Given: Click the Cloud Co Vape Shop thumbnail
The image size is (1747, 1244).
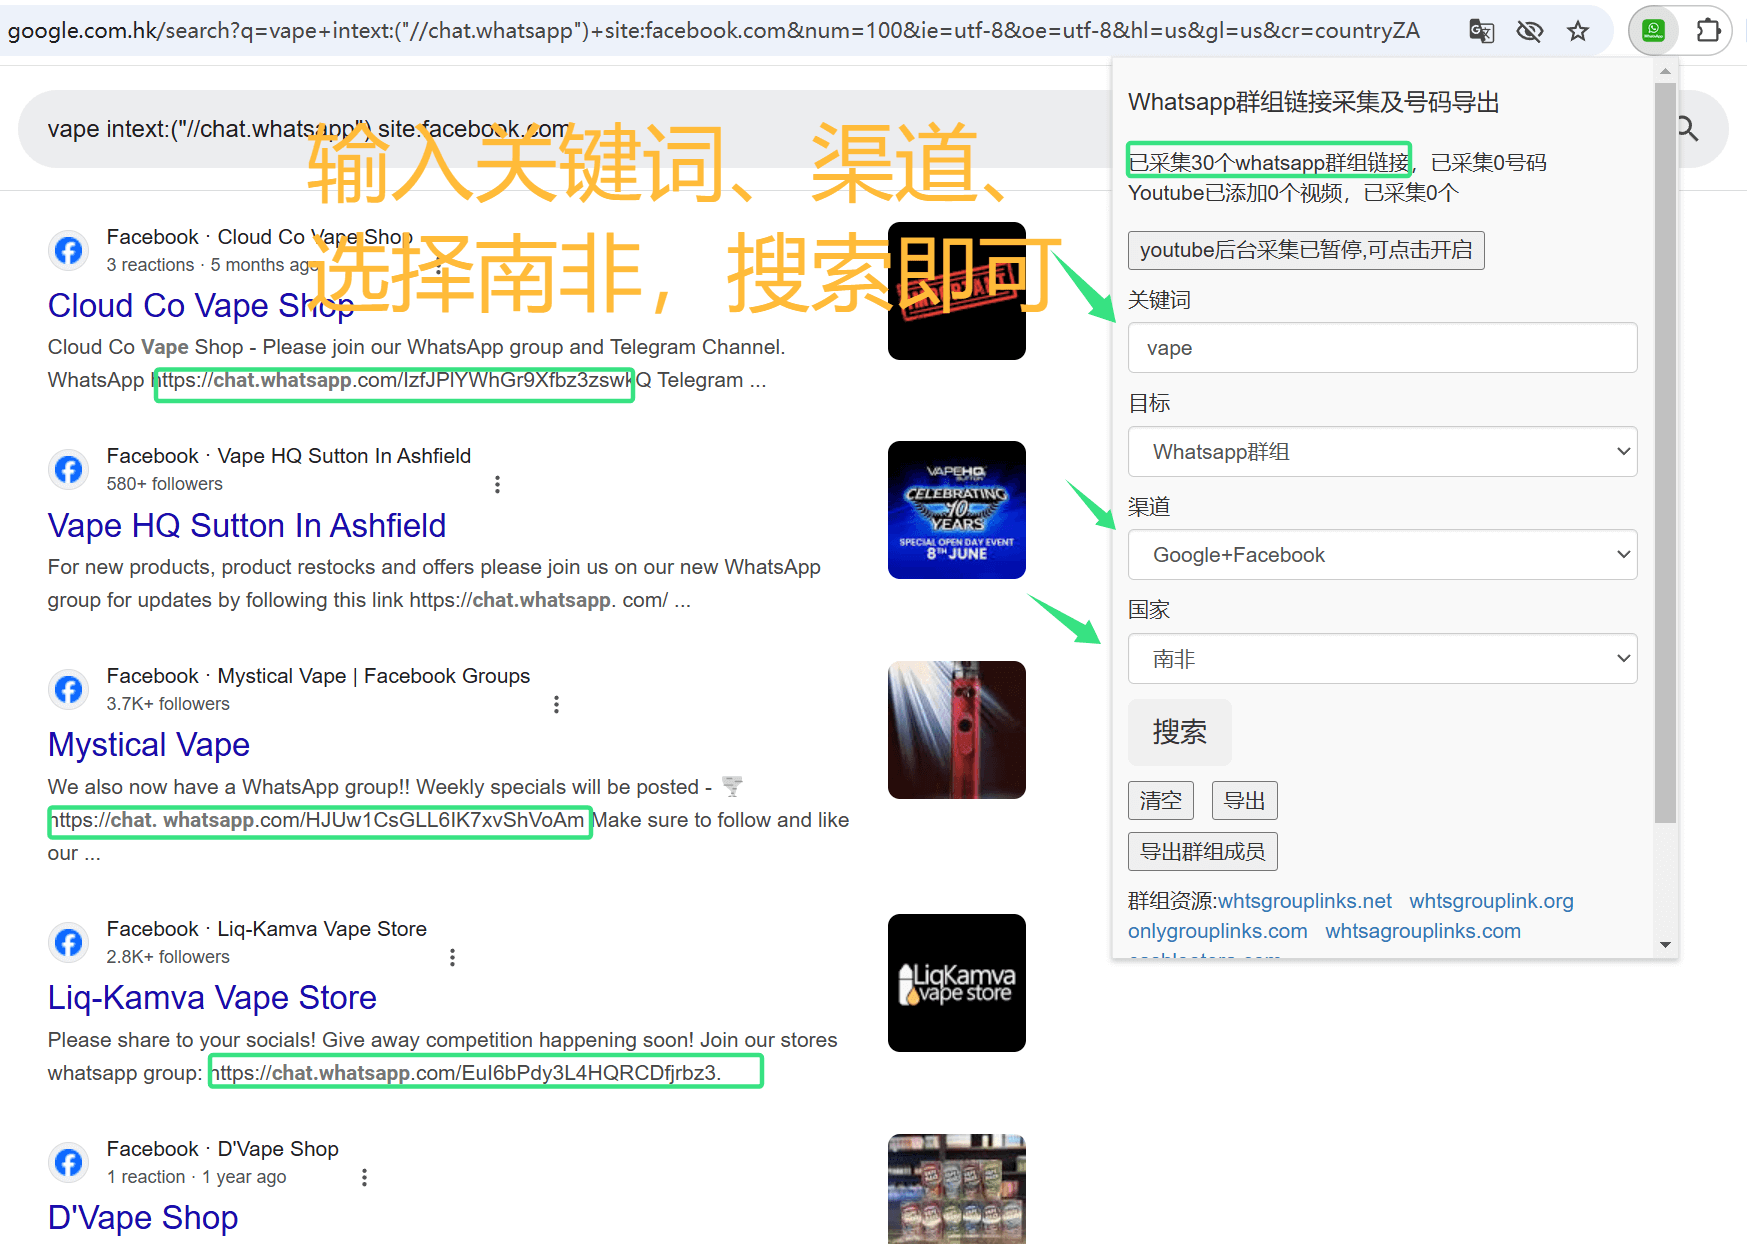Looking at the screenshot, I should [957, 291].
